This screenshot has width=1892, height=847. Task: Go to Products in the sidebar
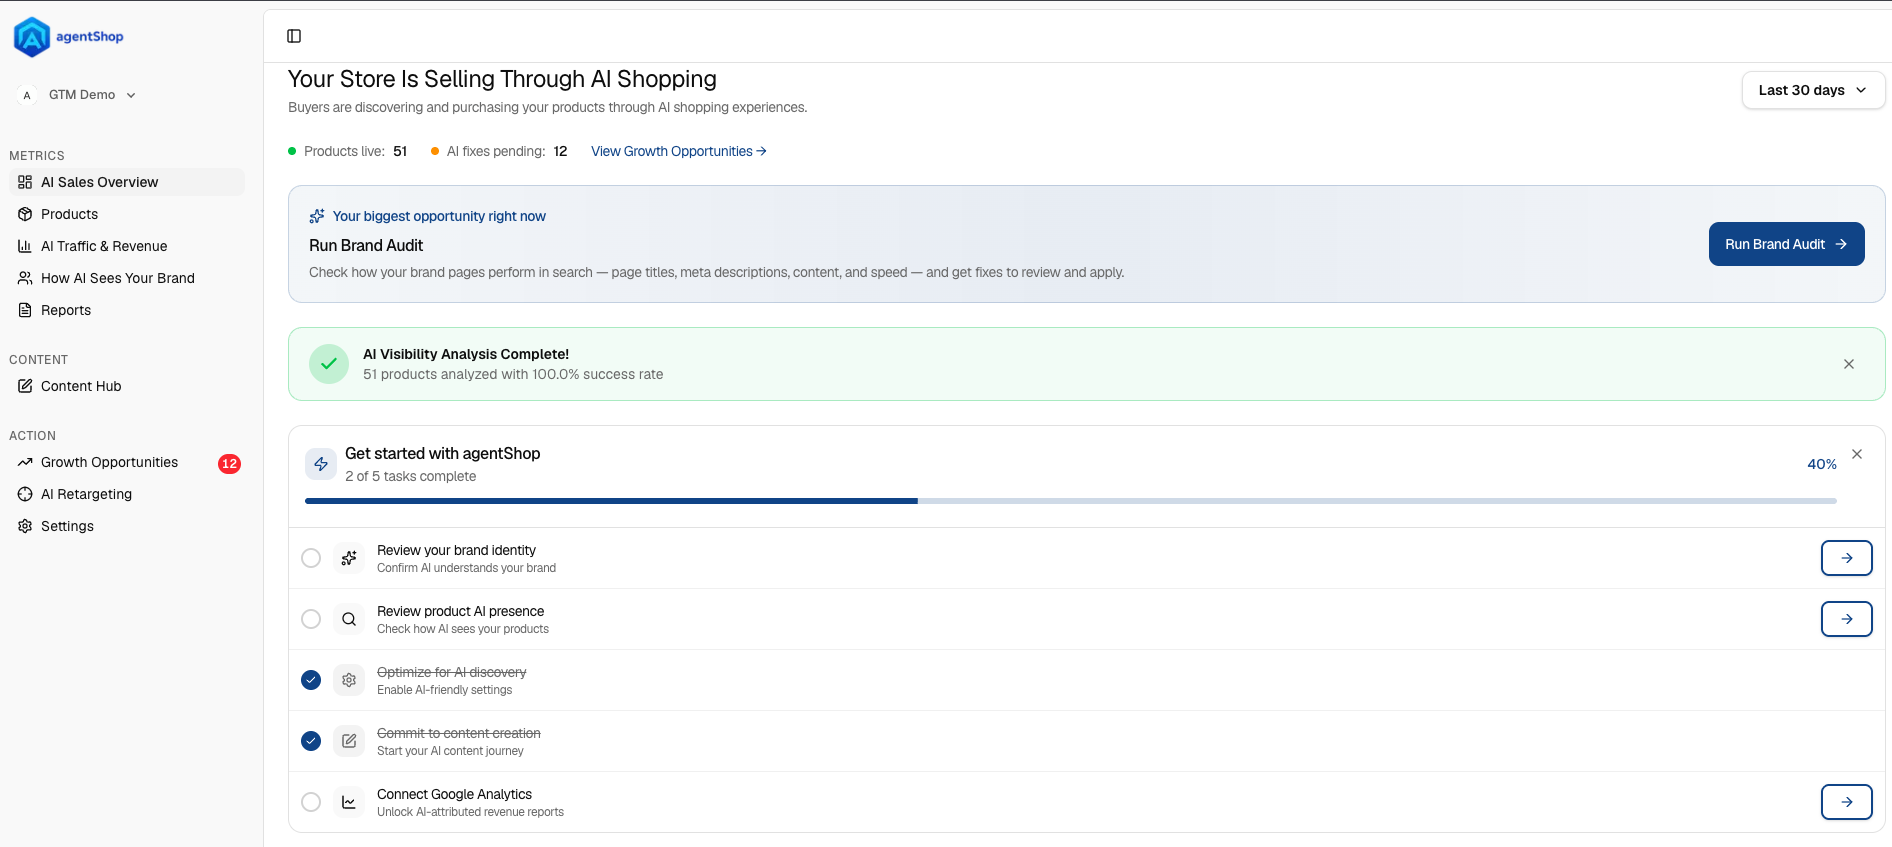pyautogui.click(x=127, y=214)
